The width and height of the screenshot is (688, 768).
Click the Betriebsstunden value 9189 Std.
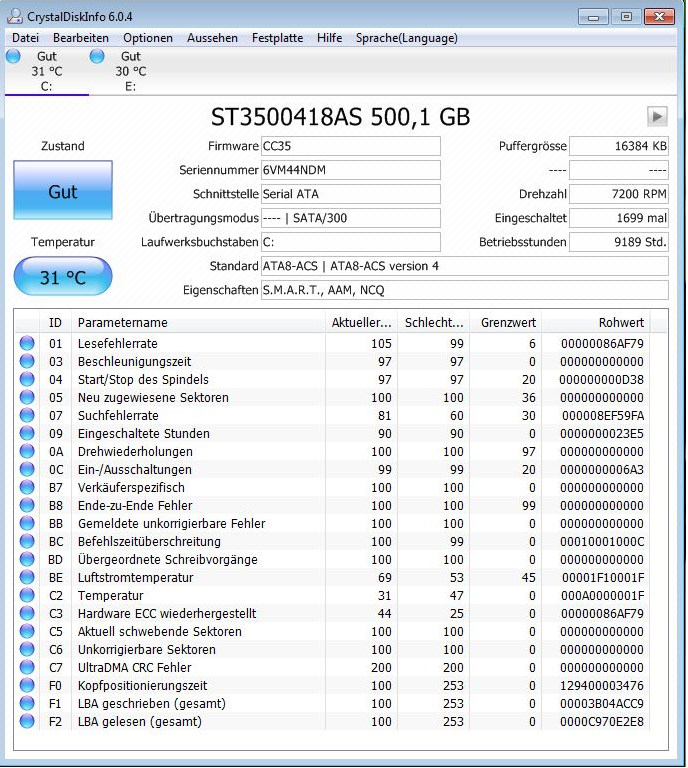tap(618, 242)
